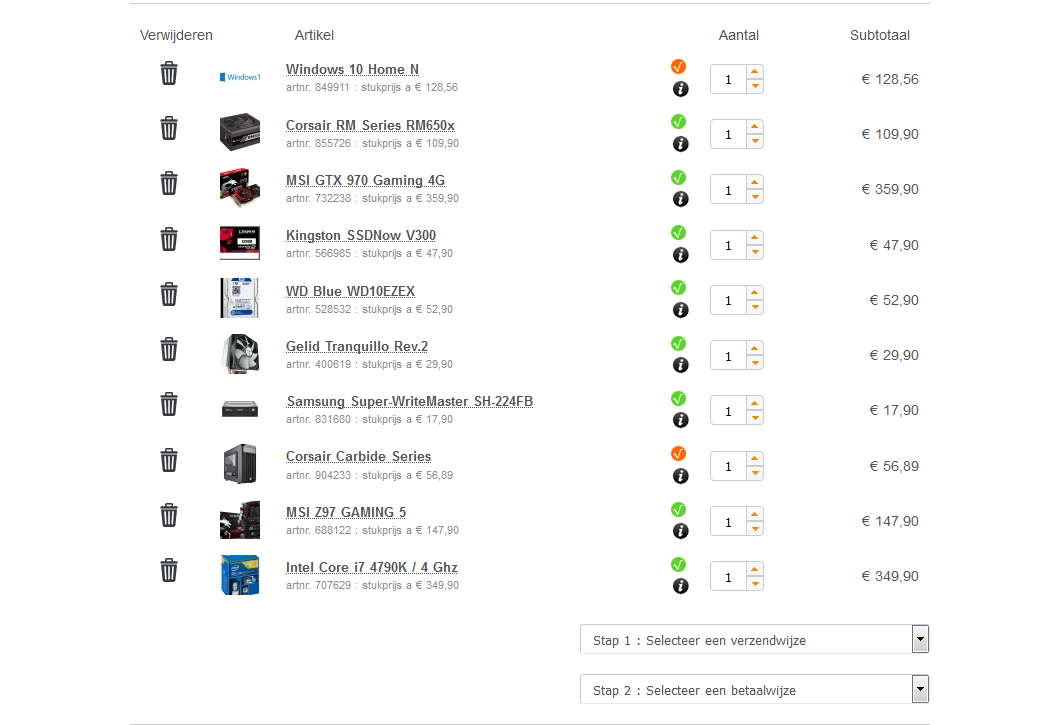1055x725 pixels.
Task: Click trash icon for Corsair Carbide Series
Action: coord(169,461)
